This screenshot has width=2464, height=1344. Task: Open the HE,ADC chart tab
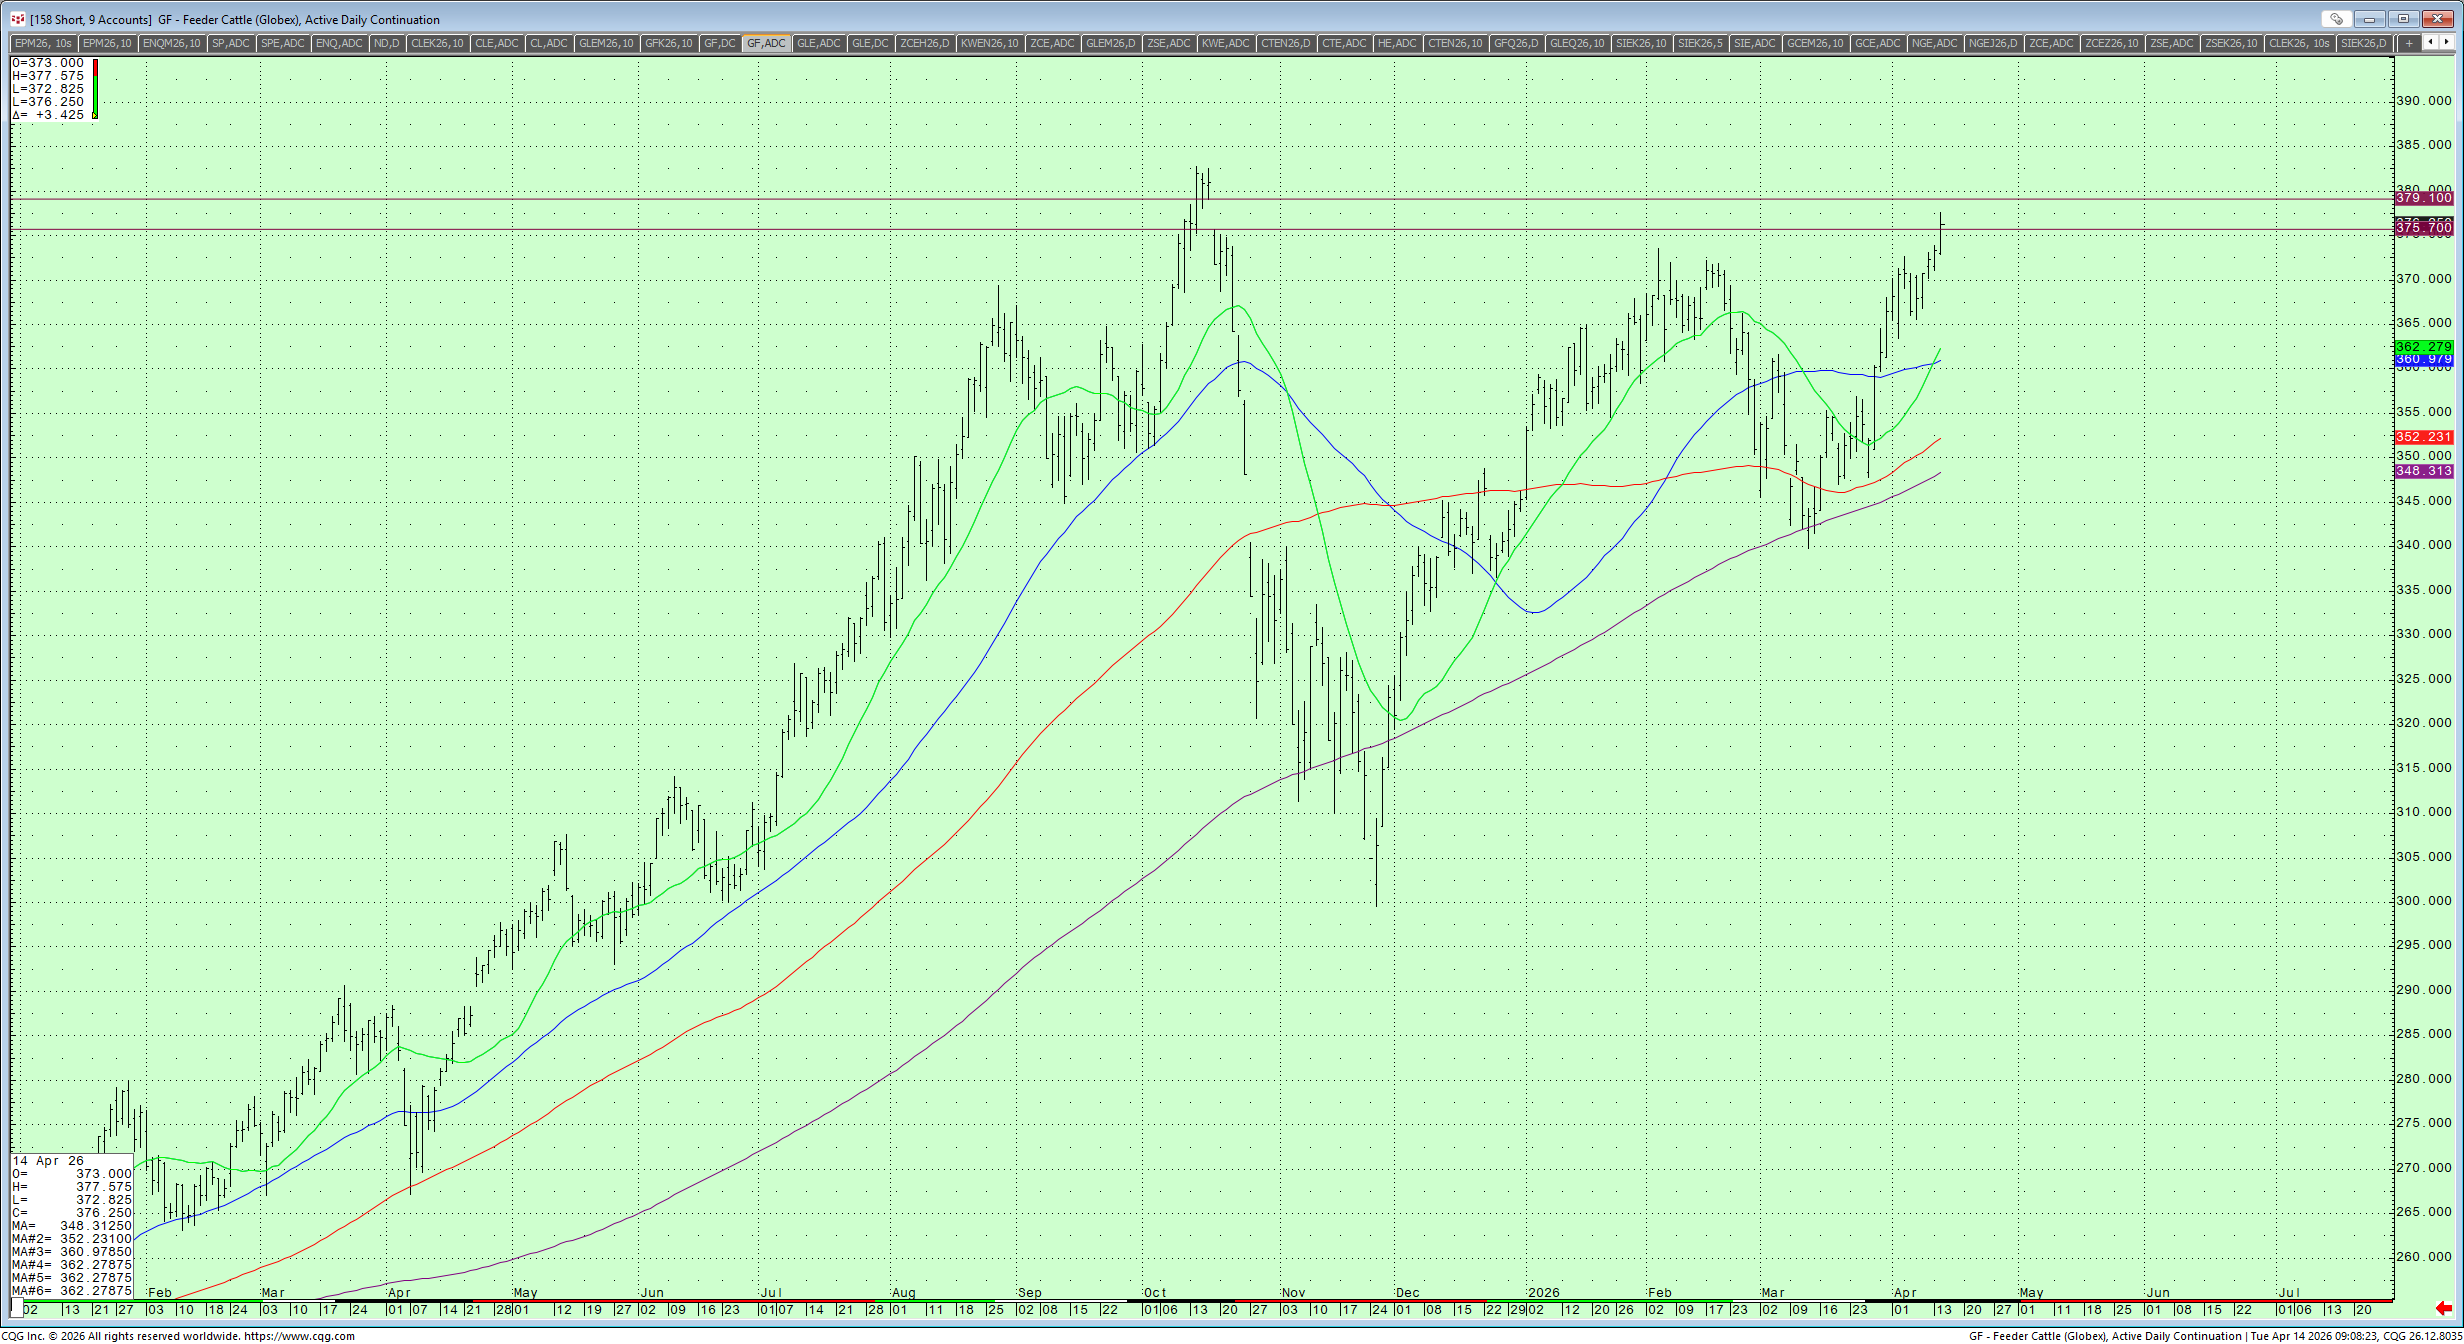pos(1396,43)
